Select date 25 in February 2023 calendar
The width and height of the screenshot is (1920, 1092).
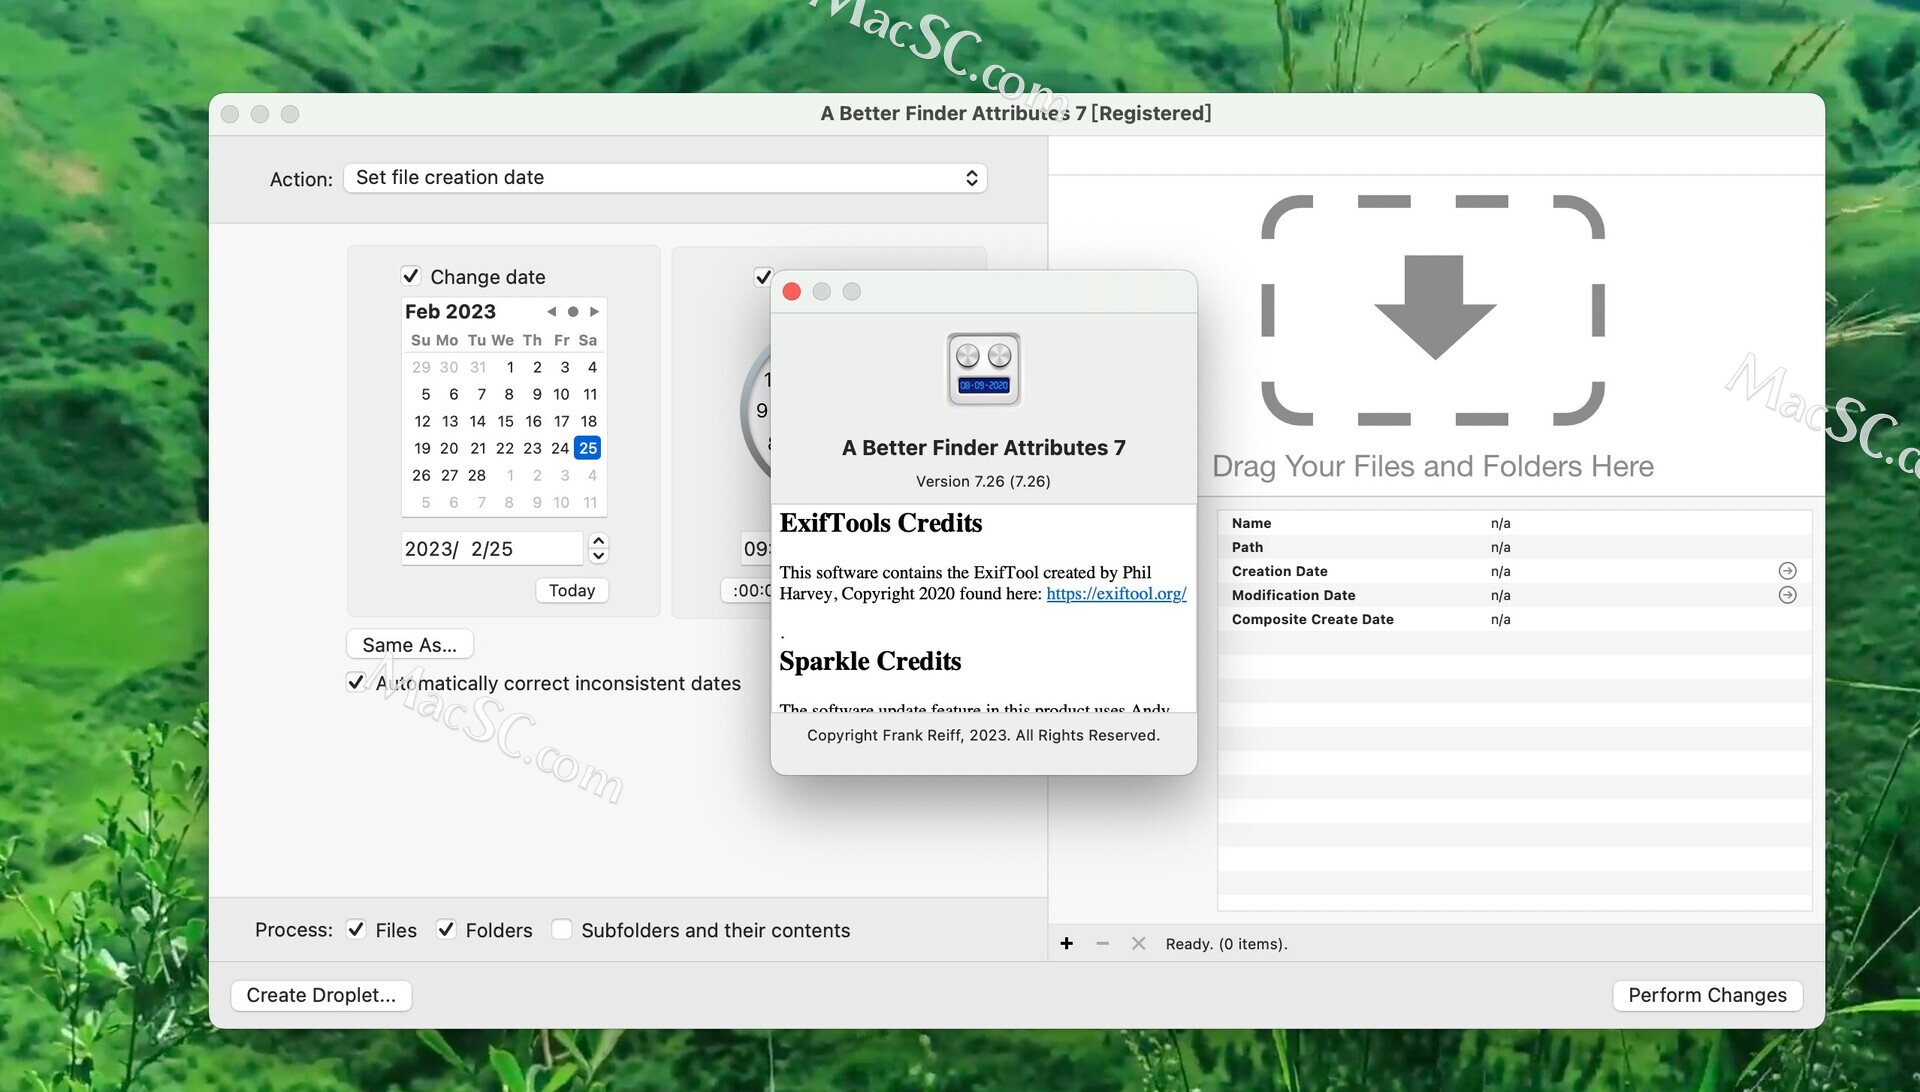(588, 447)
